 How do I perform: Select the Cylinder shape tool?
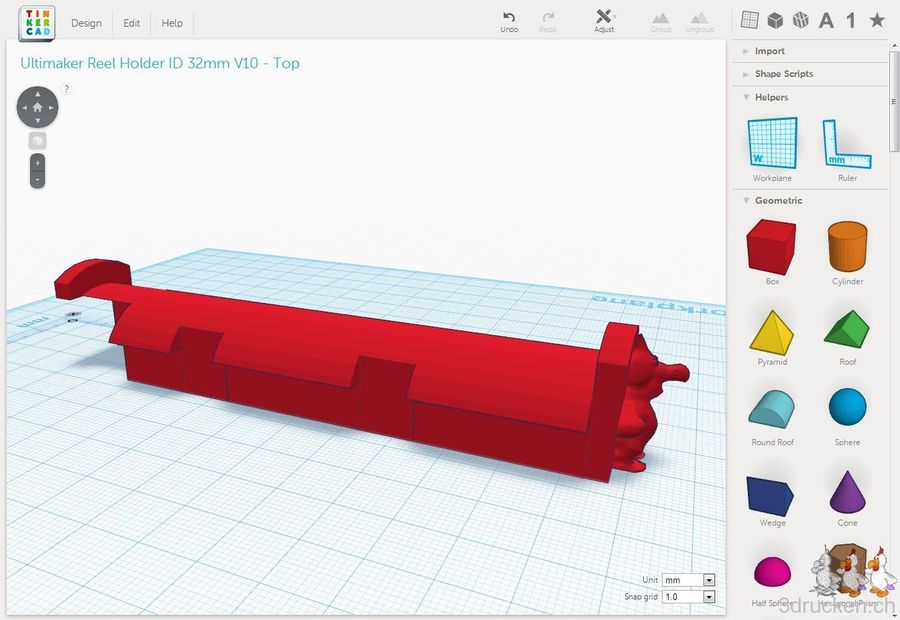tap(847, 246)
